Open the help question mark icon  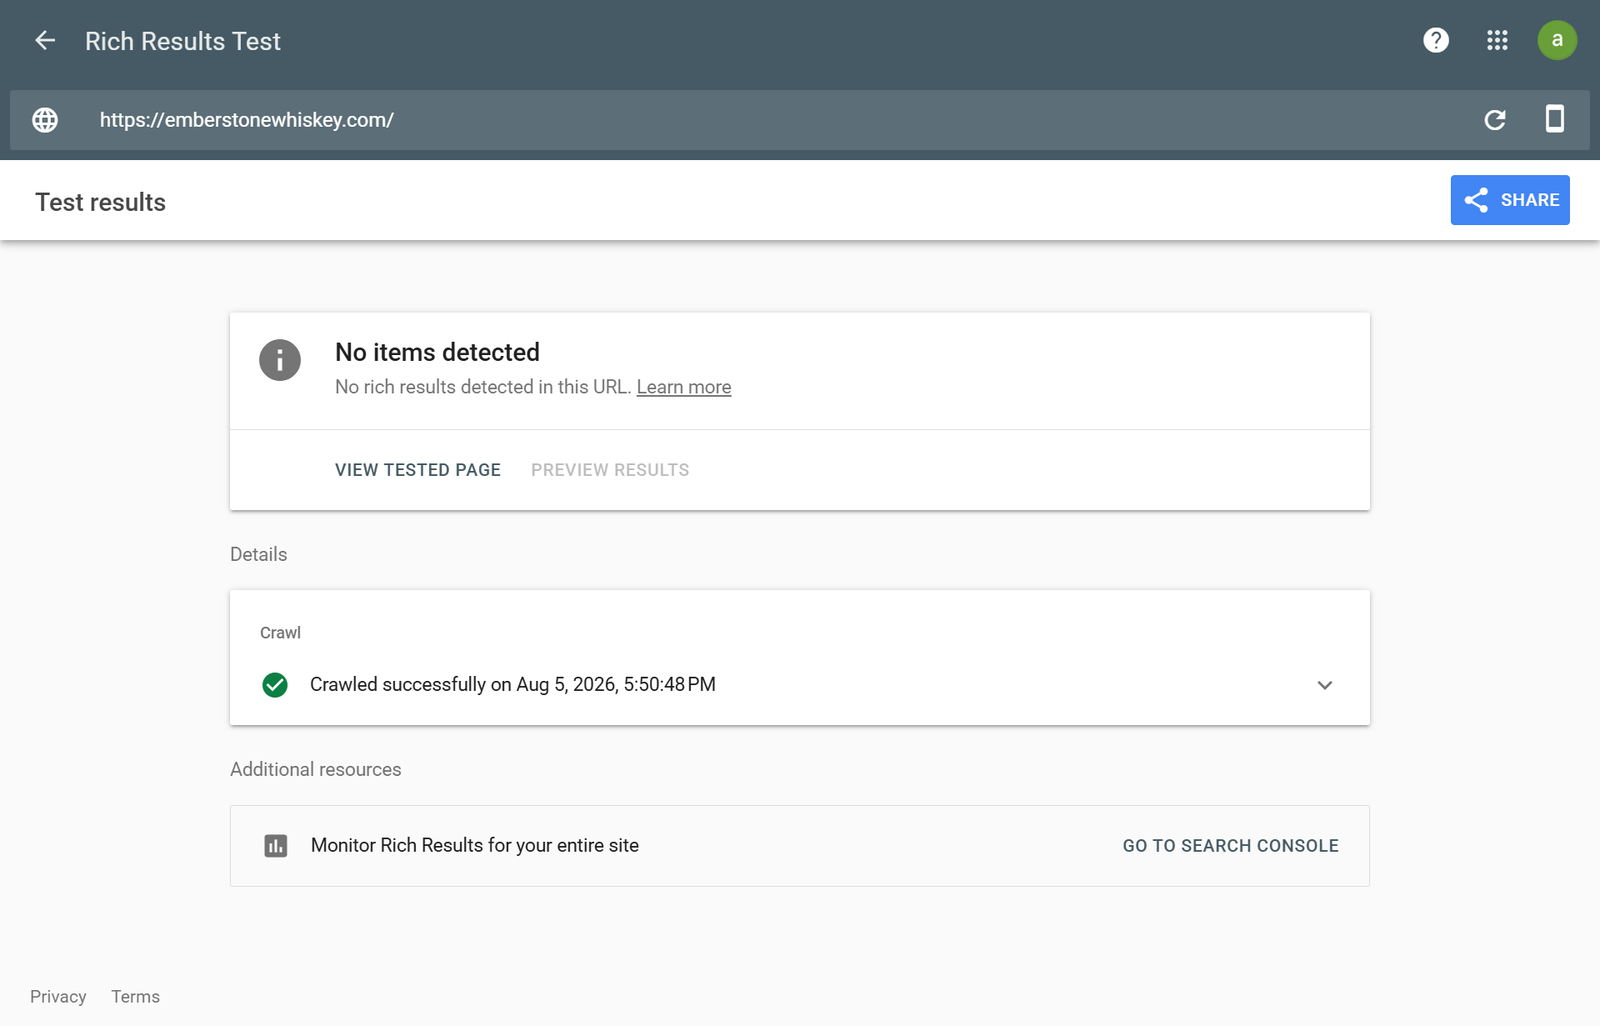[1436, 40]
